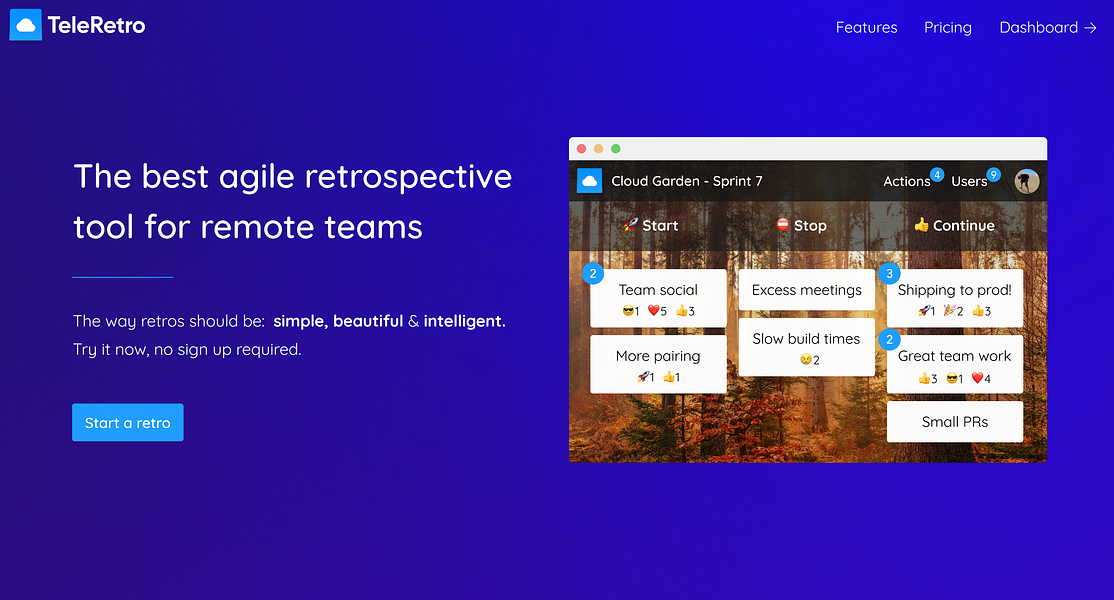Open the Dashboard link

[x=1048, y=28]
